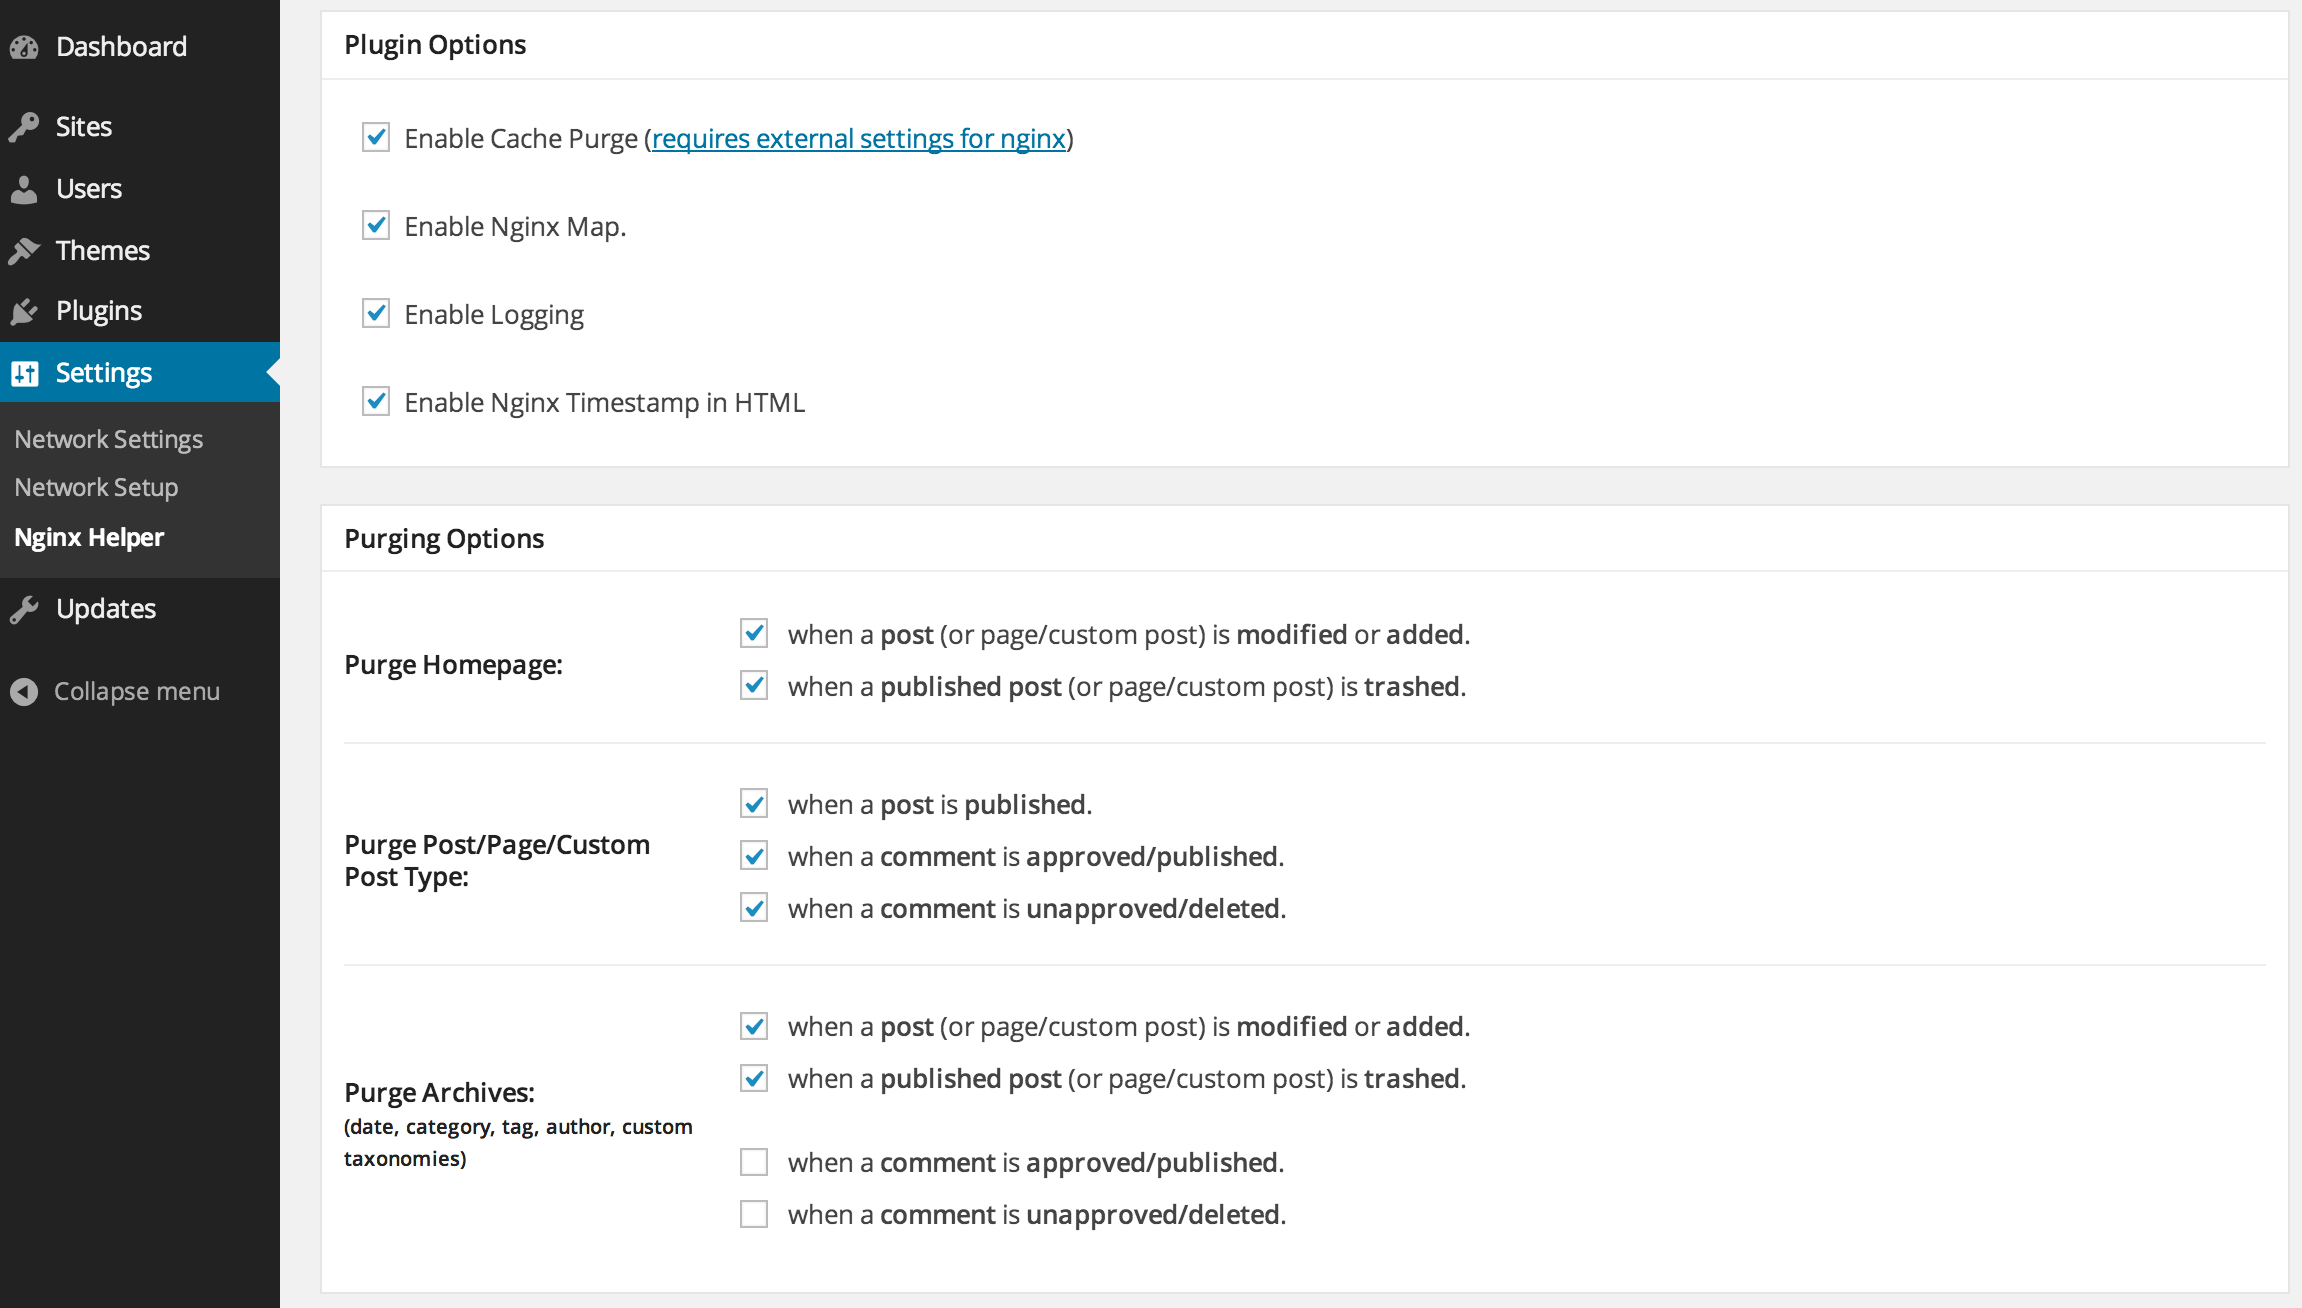Viewport: 2302px width, 1308px height.
Task: Click the Users icon in sidebar
Action: coord(25,187)
